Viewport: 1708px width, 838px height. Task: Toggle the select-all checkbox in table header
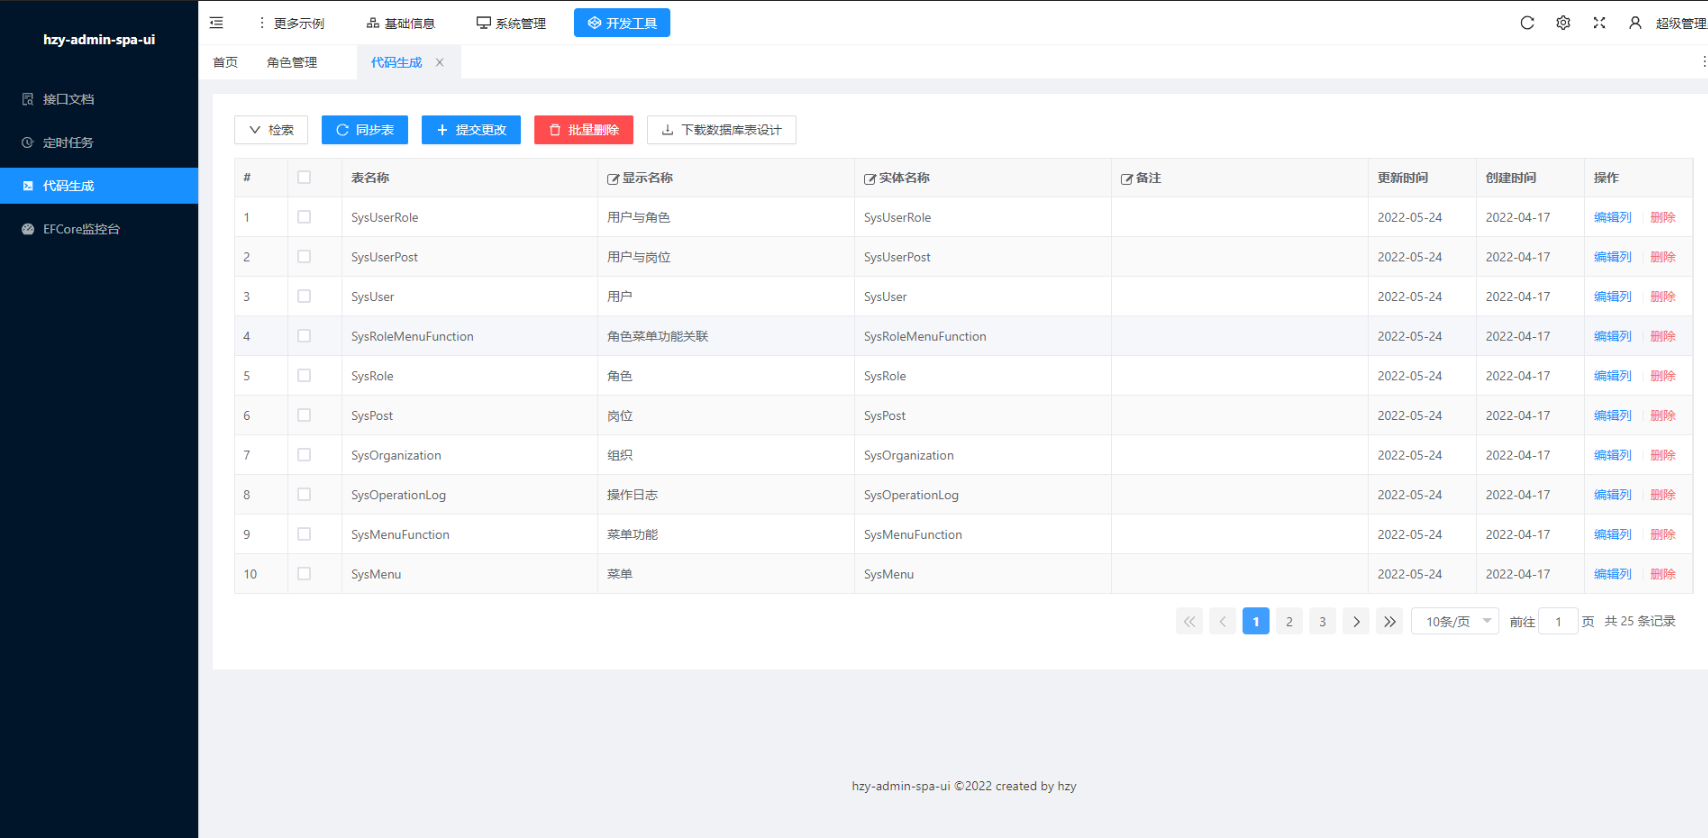coord(304,177)
